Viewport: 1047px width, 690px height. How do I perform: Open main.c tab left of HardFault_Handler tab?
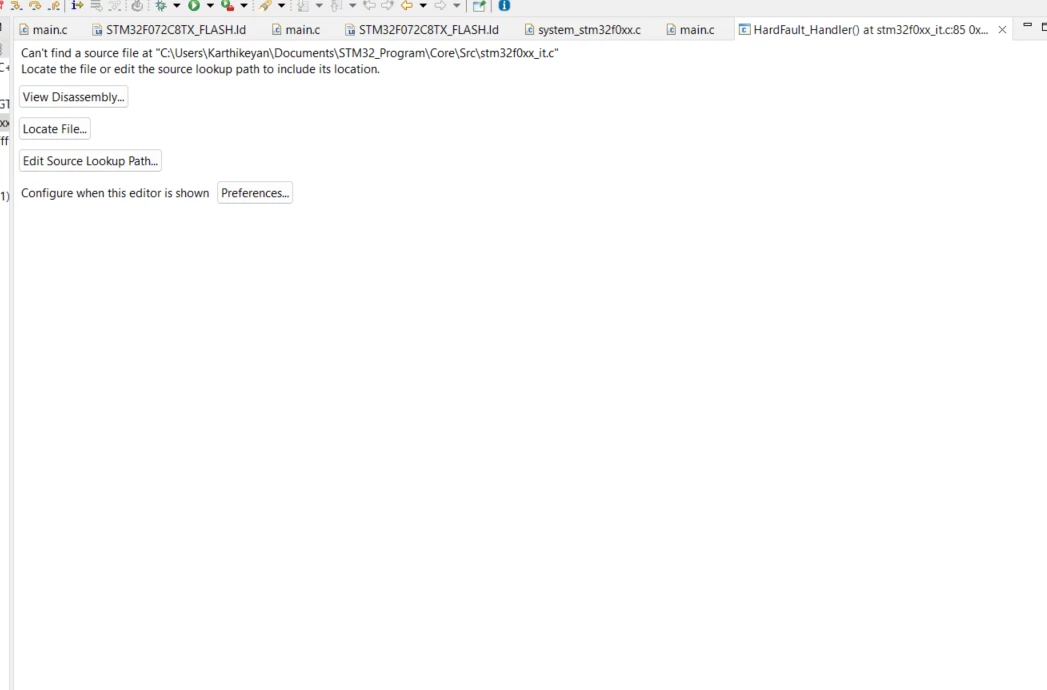[690, 29]
